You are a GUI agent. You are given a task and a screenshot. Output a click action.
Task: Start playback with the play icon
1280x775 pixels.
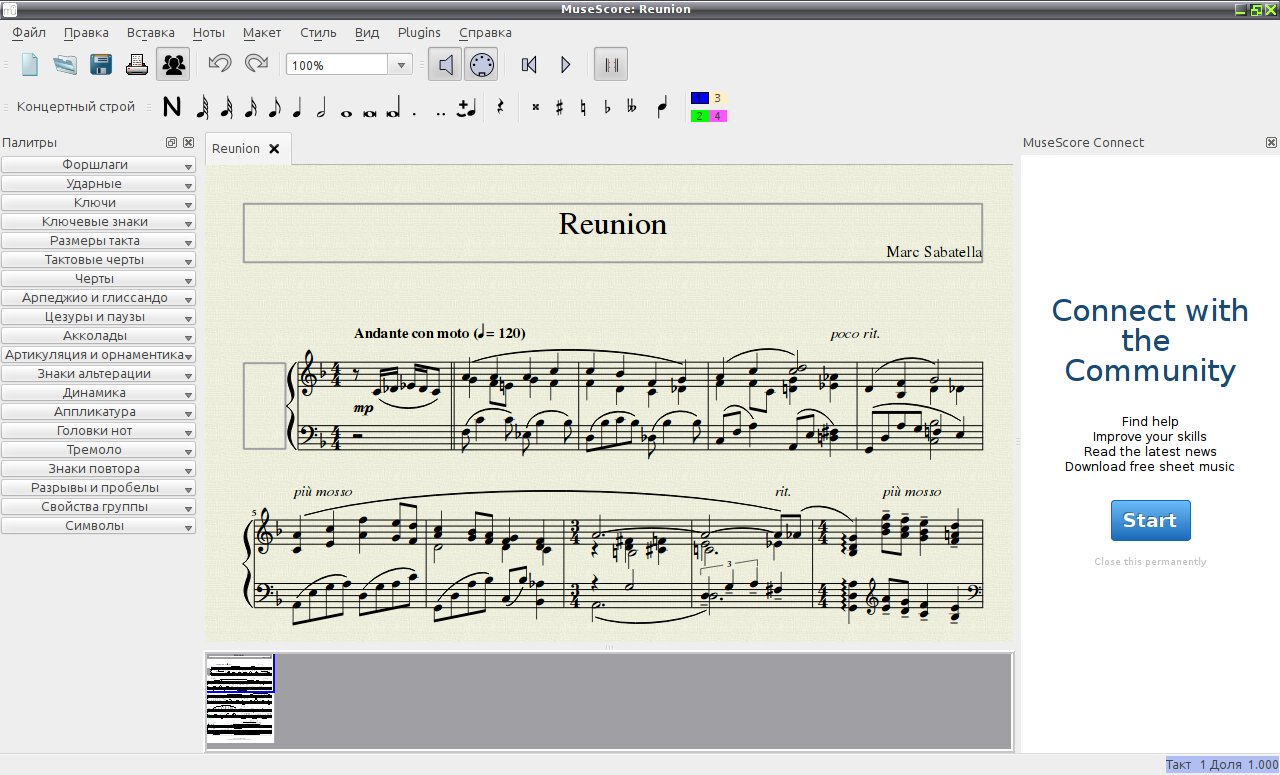pyautogui.click(x=565, y=65)
